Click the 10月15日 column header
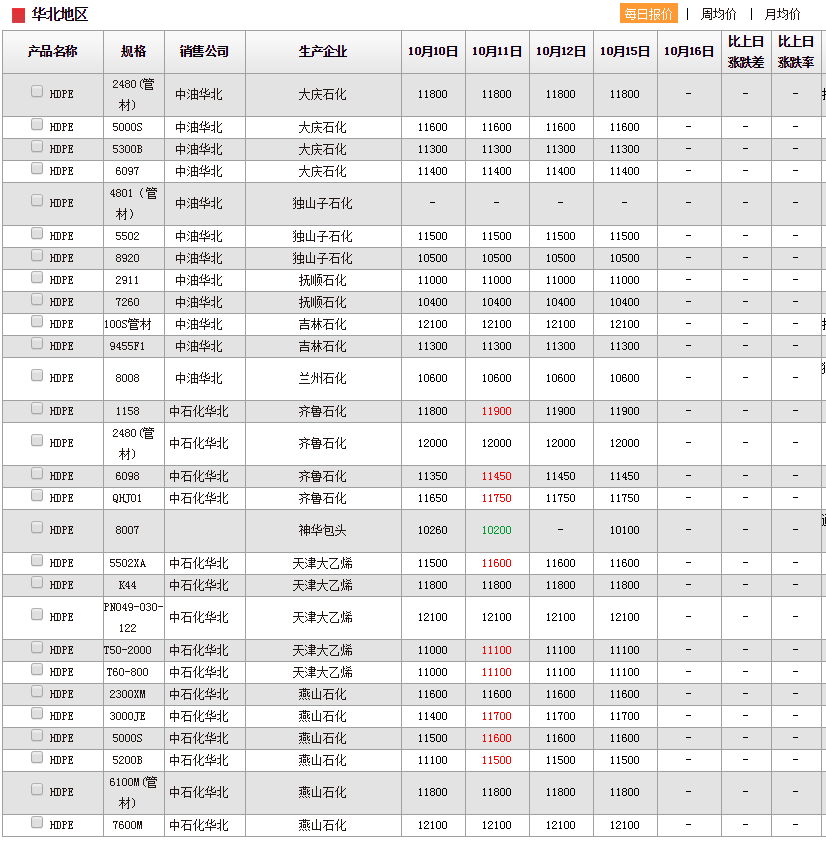 click(x=625, y=52)
